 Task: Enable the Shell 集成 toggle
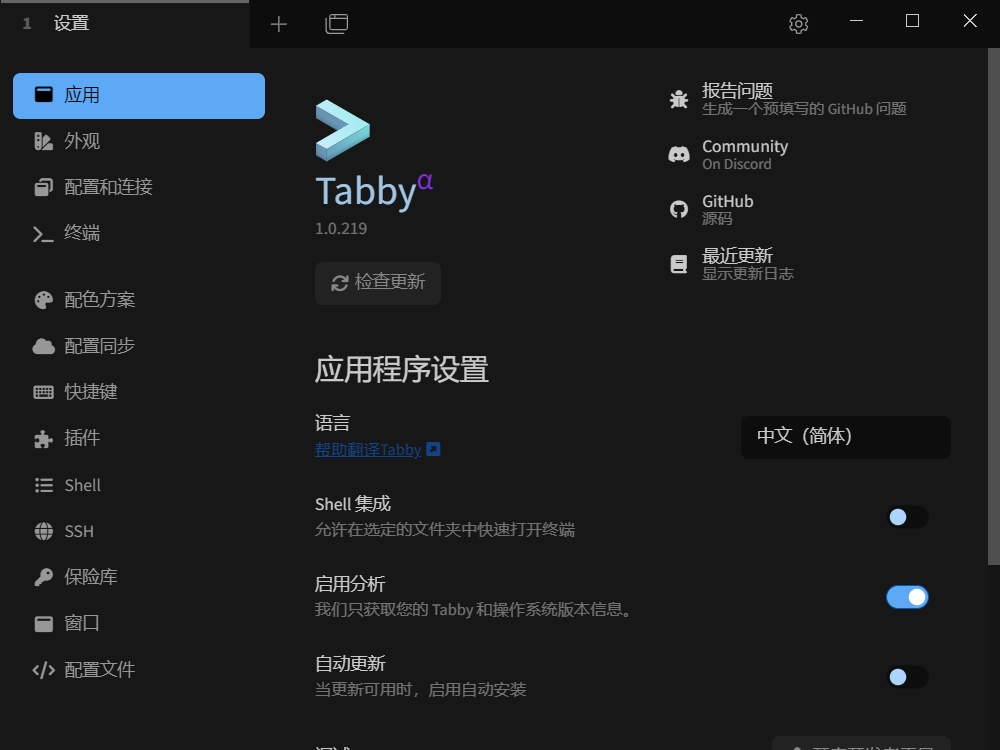point(907,517)
